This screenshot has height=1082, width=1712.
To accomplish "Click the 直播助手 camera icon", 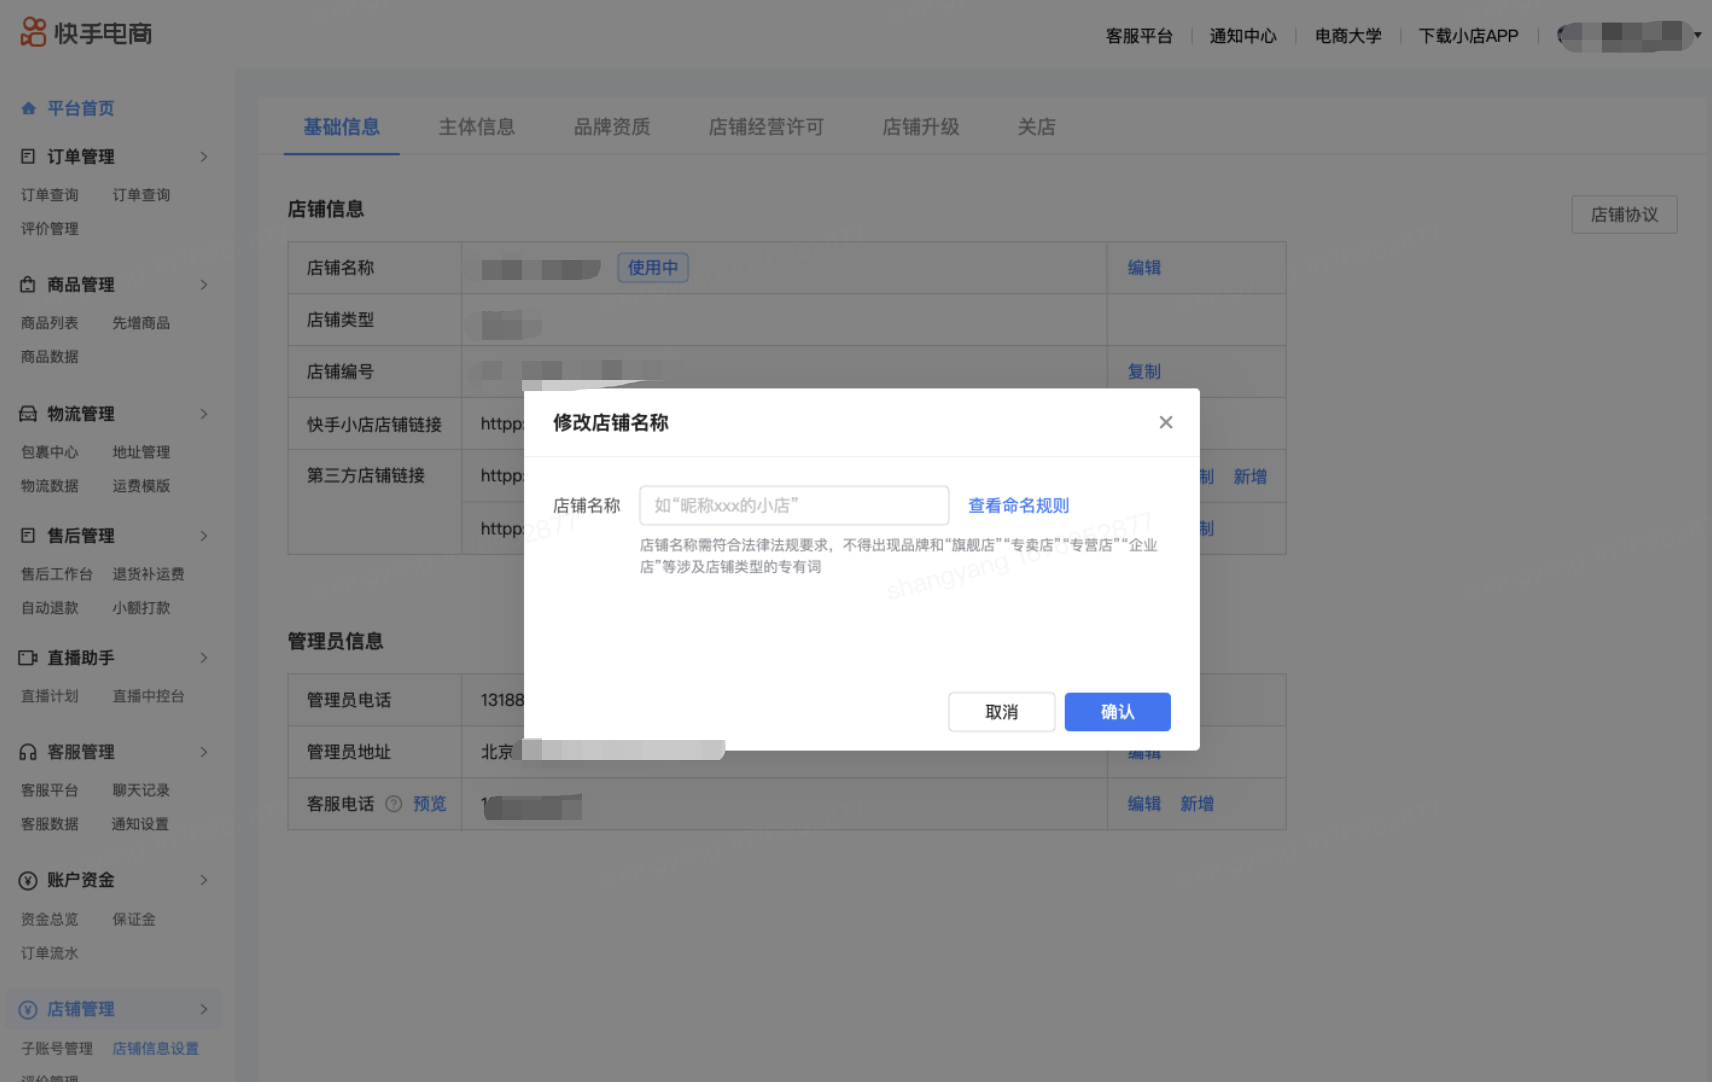I will pos(28,658).
